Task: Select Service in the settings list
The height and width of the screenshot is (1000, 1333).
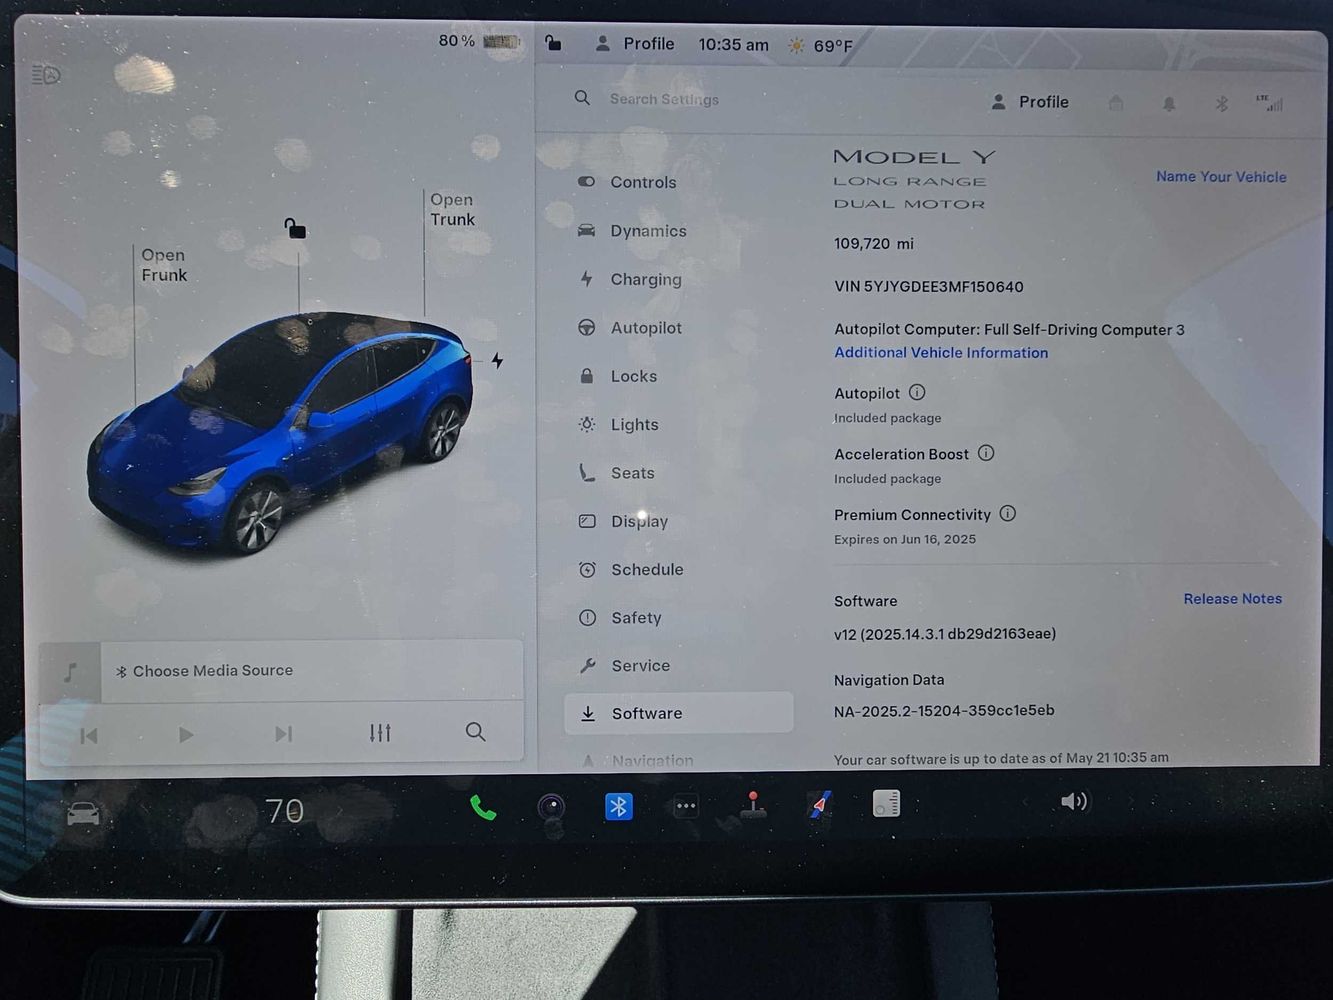Action: pos(624,666)
